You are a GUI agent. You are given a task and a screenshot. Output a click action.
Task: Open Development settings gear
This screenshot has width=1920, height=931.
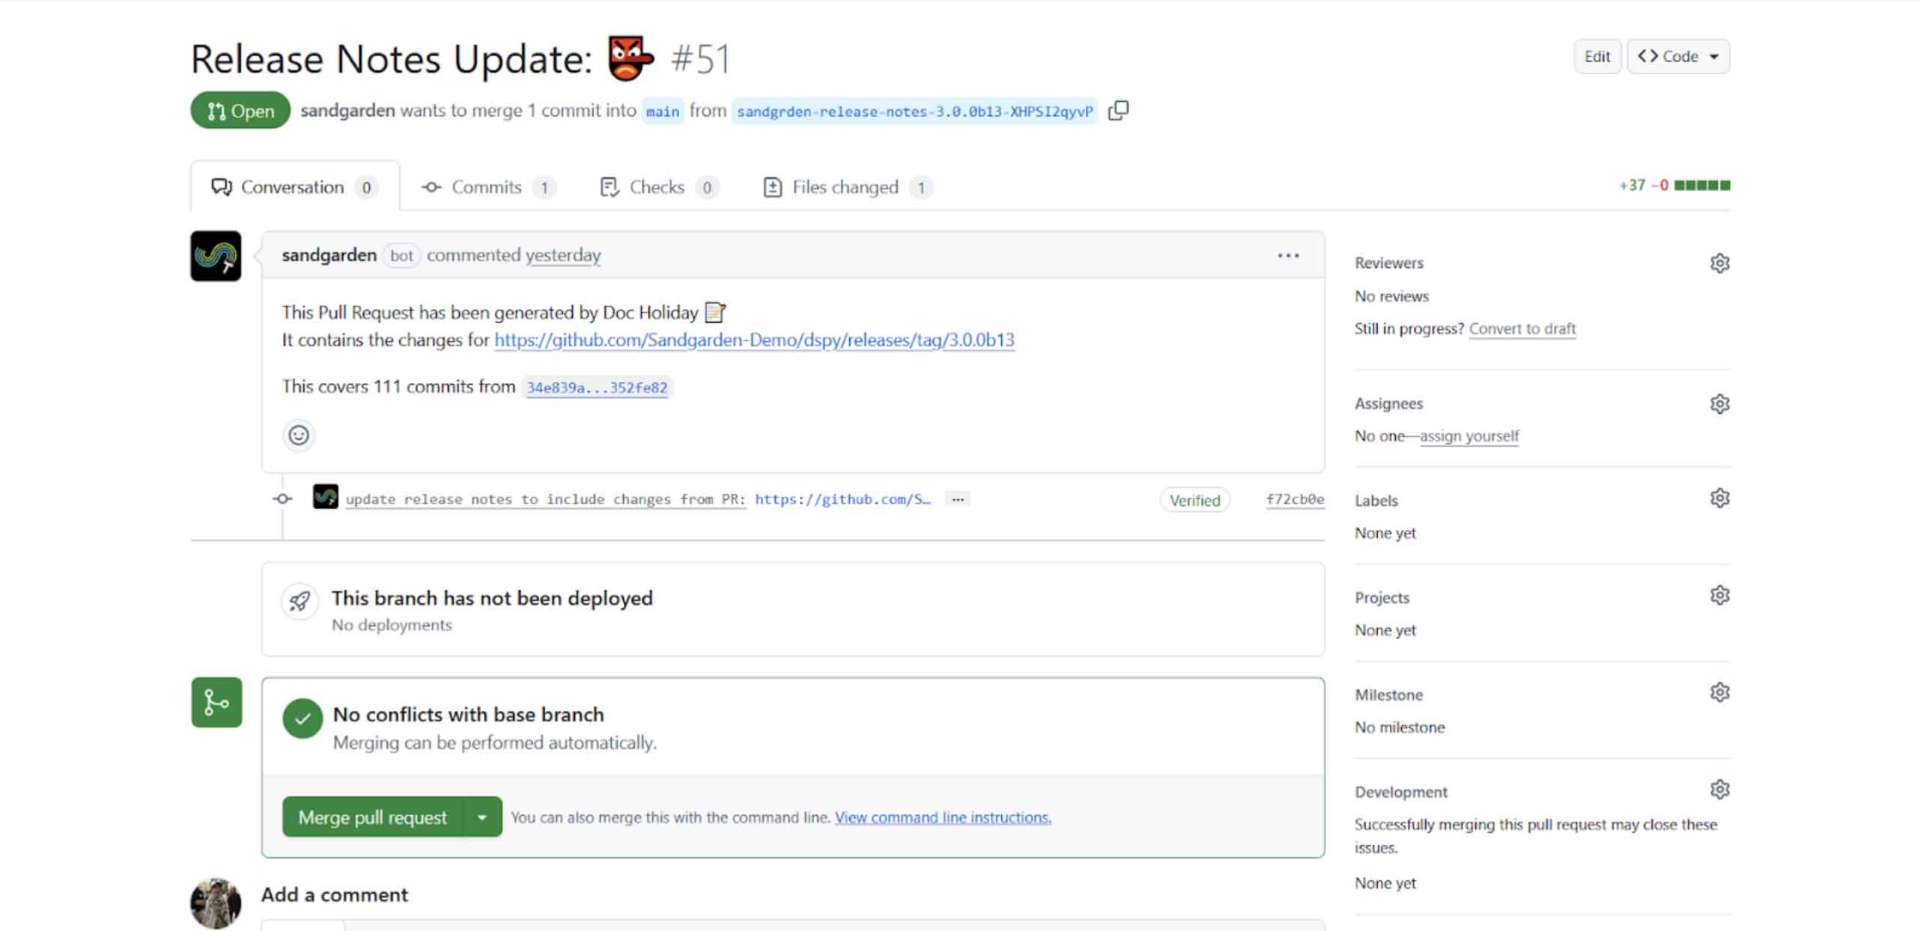(1719, 789)
